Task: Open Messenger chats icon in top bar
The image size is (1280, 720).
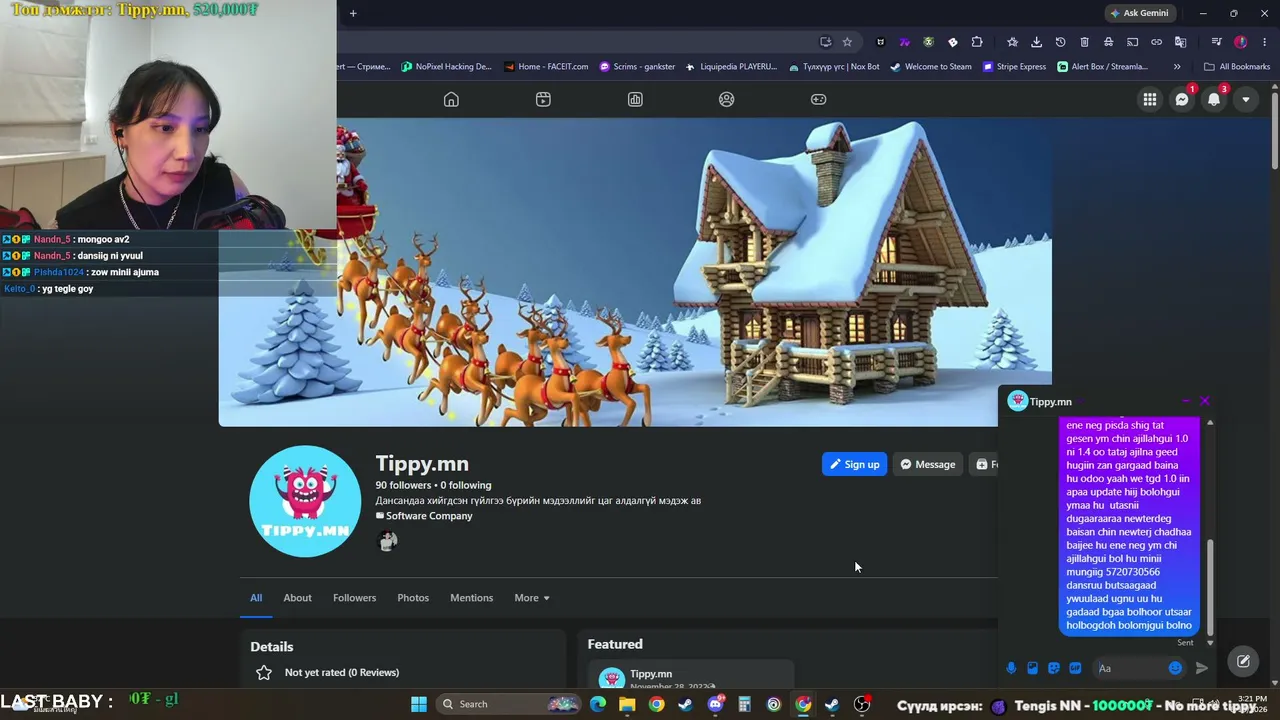Action: click(x=1182, y=99)
